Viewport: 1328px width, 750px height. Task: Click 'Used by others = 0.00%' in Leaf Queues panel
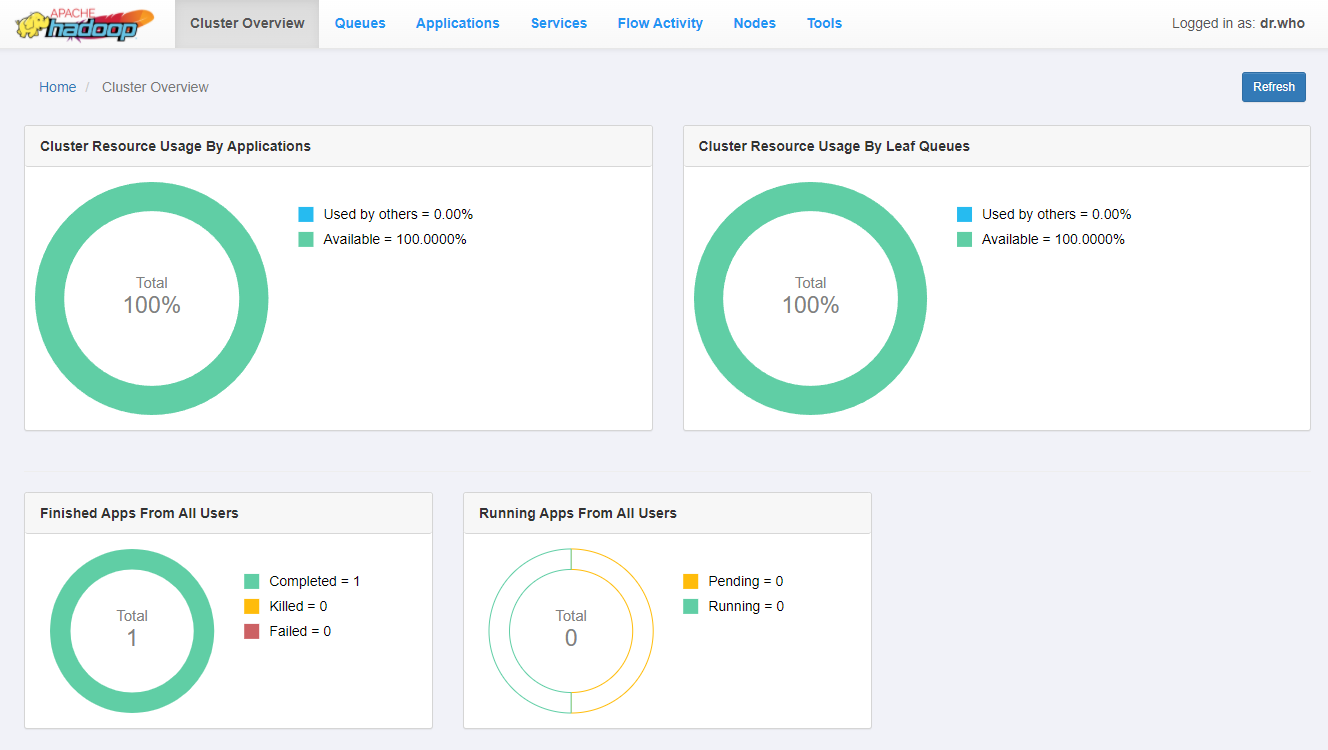1057,214
